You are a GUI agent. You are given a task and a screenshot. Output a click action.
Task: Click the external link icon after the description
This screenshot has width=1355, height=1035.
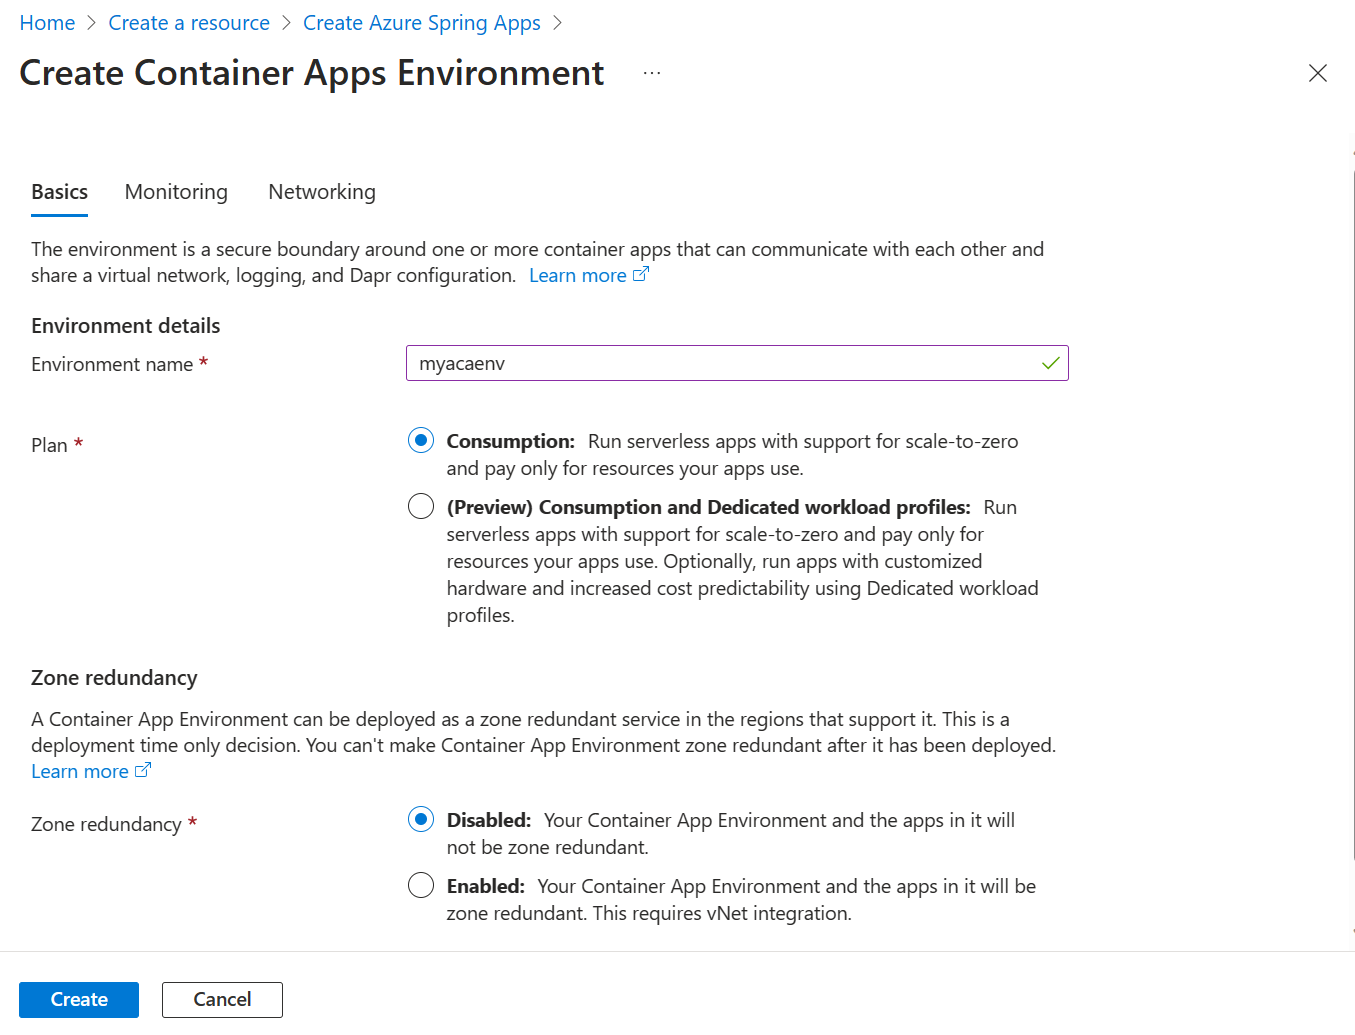point(641,274)
